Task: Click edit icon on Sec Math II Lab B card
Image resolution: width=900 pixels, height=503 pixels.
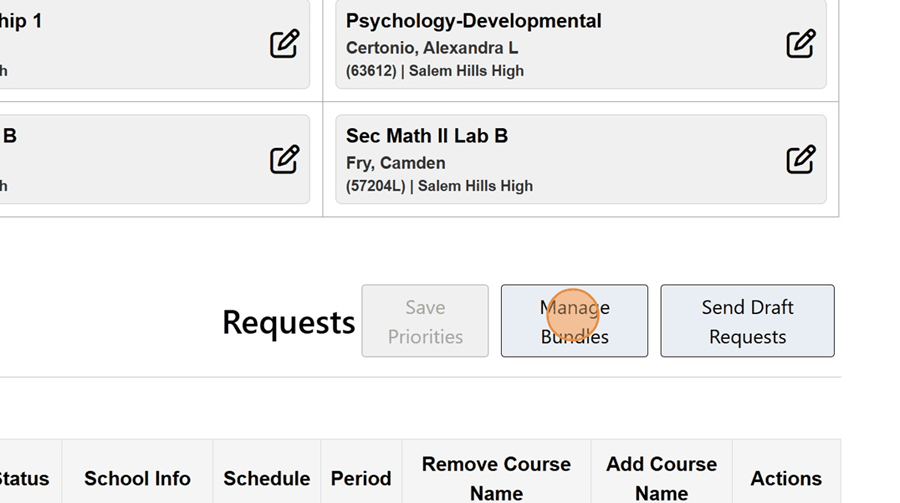Action: [x=800, y=160]
